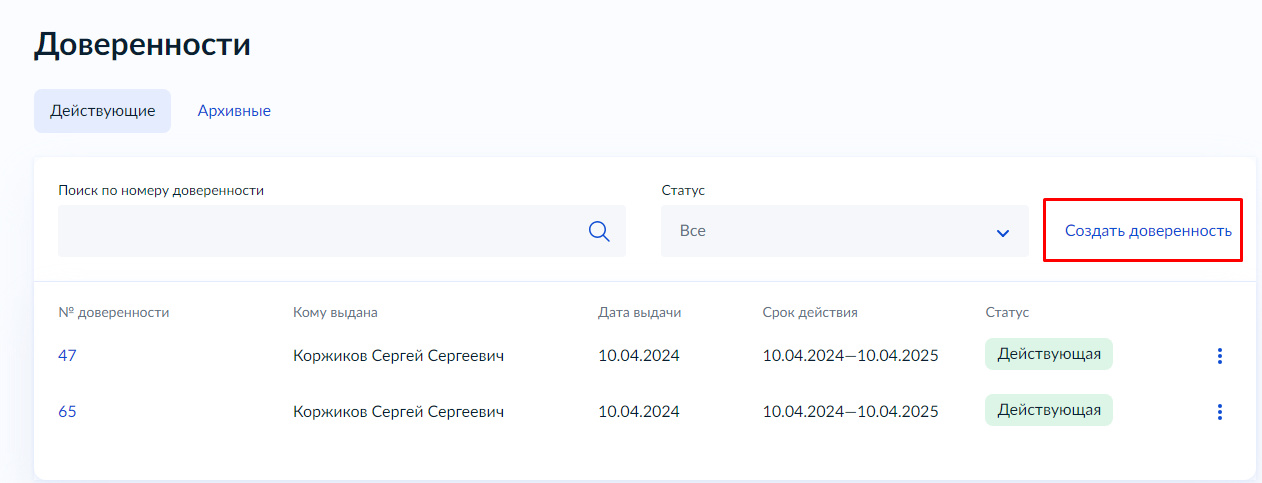Image resolution: width=1262 pixels, height=483 pixels.
Task: Switch to the Действующие tab
Action: pyautogui.click(x=102, y=111)
